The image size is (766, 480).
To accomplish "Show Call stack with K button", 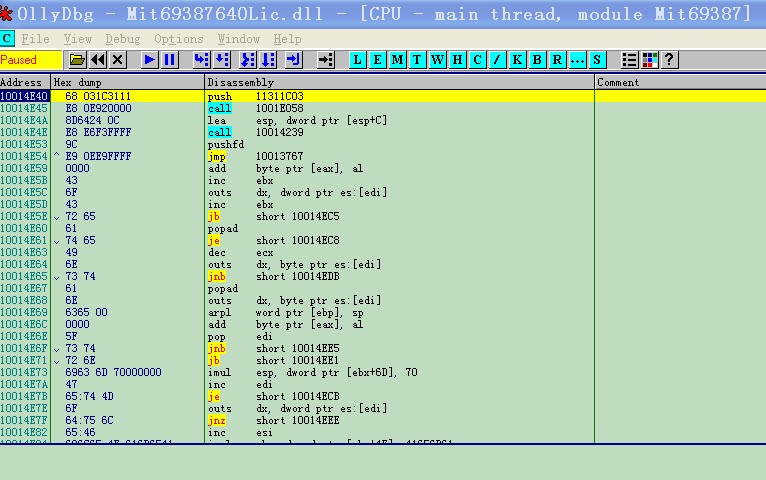I will pos(517,60).
